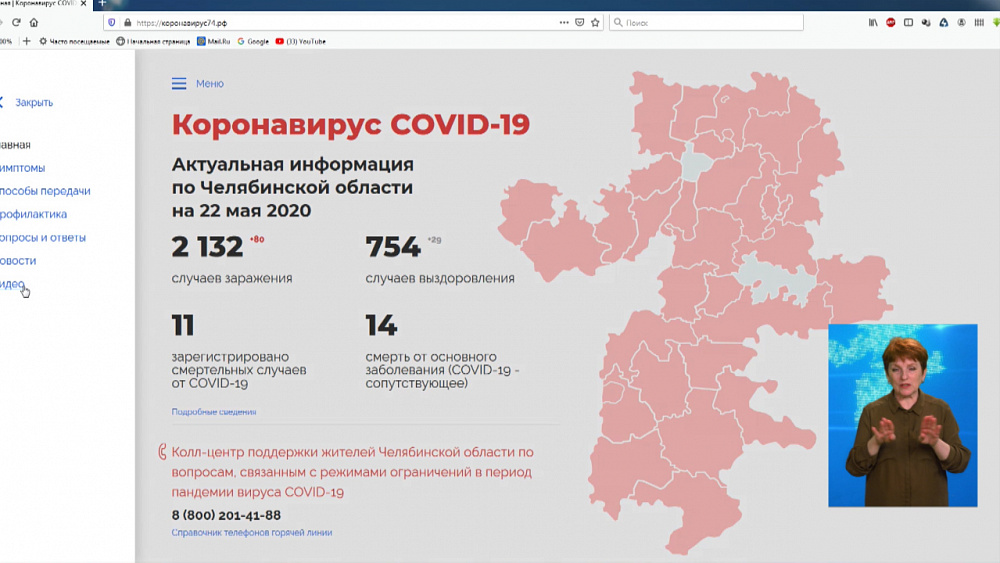Screen dimensions: 1000x563
Task: Open the Подробные сведения link
Action: pyautogui.click(x=214, y=412)
